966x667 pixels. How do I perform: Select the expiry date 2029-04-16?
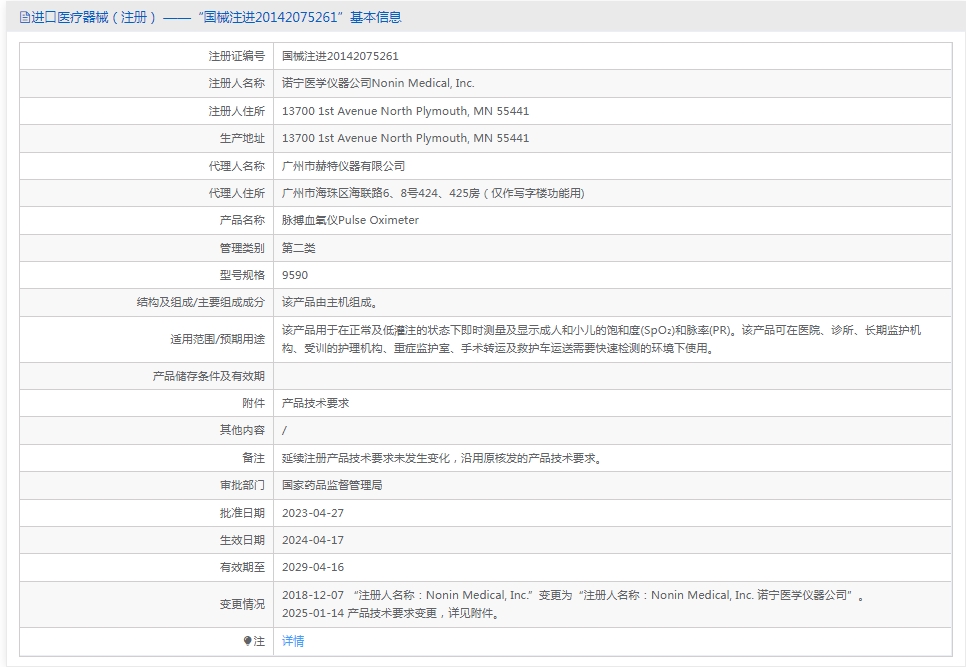pos(313,567)
